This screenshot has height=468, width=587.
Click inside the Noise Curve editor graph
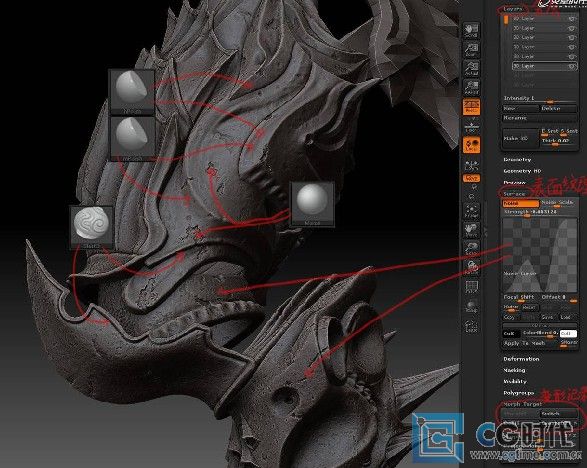(x=539, y=255)
